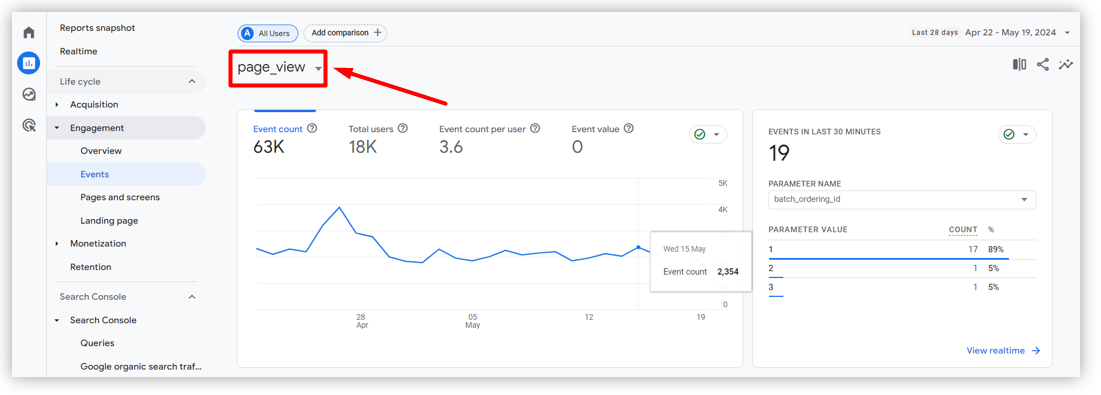The width and height of the screenshot is (1101, 395).
Task: Click the May 15 data point on chart
Action: (x=638, y=247)
